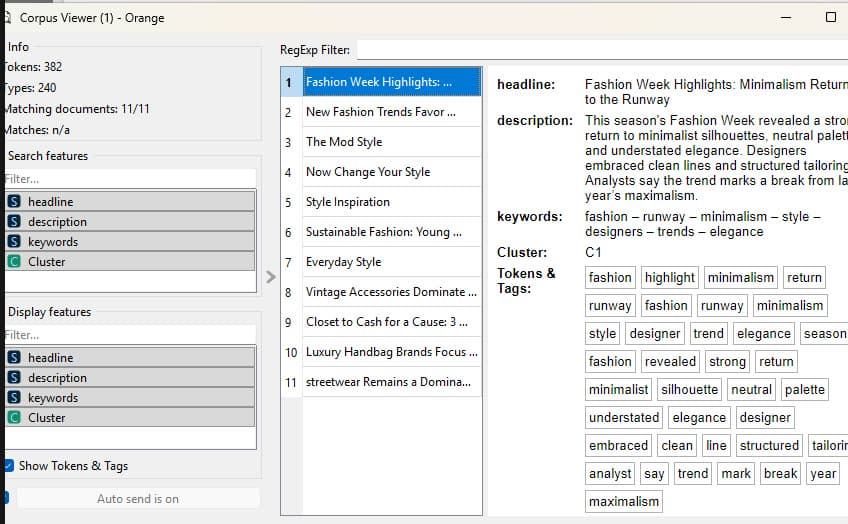This screenshot has width=848, height=524.
Task: Select keywords in Search features list
Action: point(130,241)
